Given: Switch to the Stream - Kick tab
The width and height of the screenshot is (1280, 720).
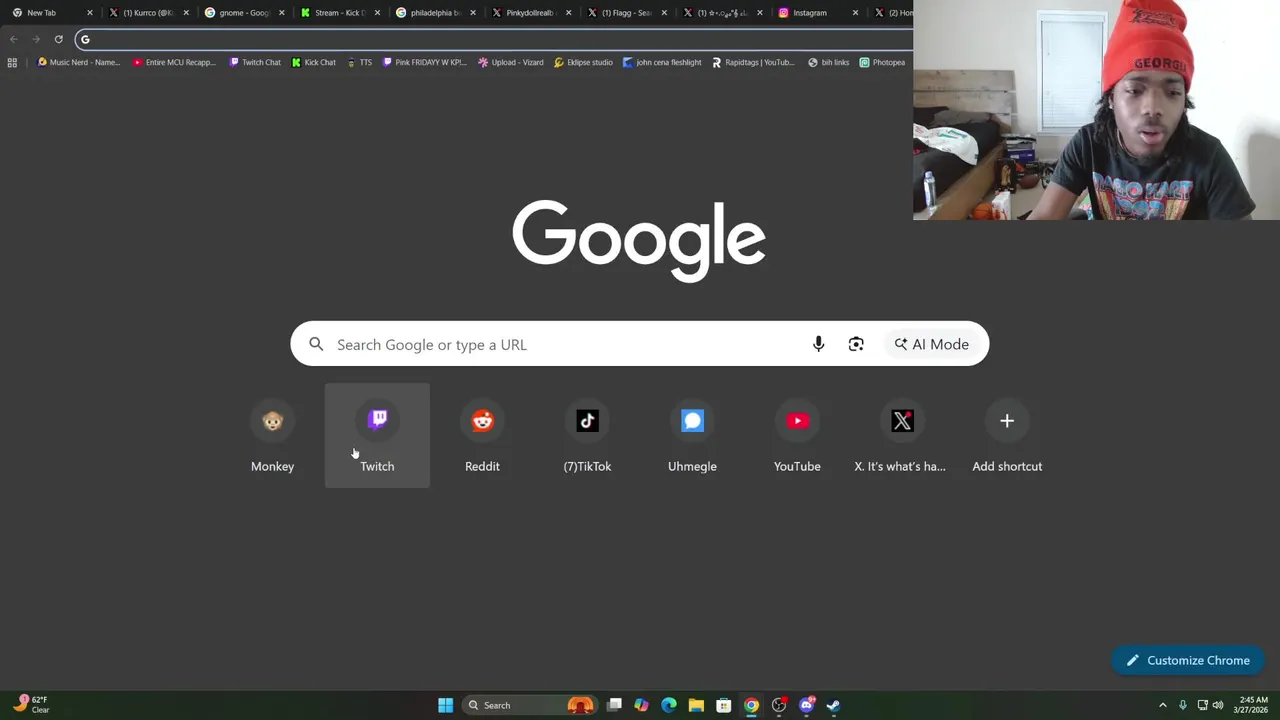Looking at the screenshot, I should pos(338,13).
